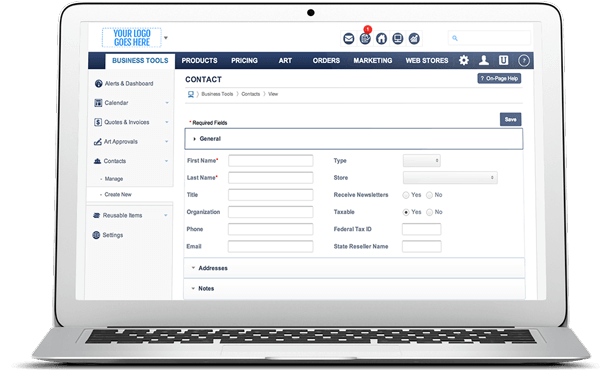Expand the Art Approvals arrow
The width and height of the screenshot is (610, 370).
pyautogui.click(x=167, y=142)
